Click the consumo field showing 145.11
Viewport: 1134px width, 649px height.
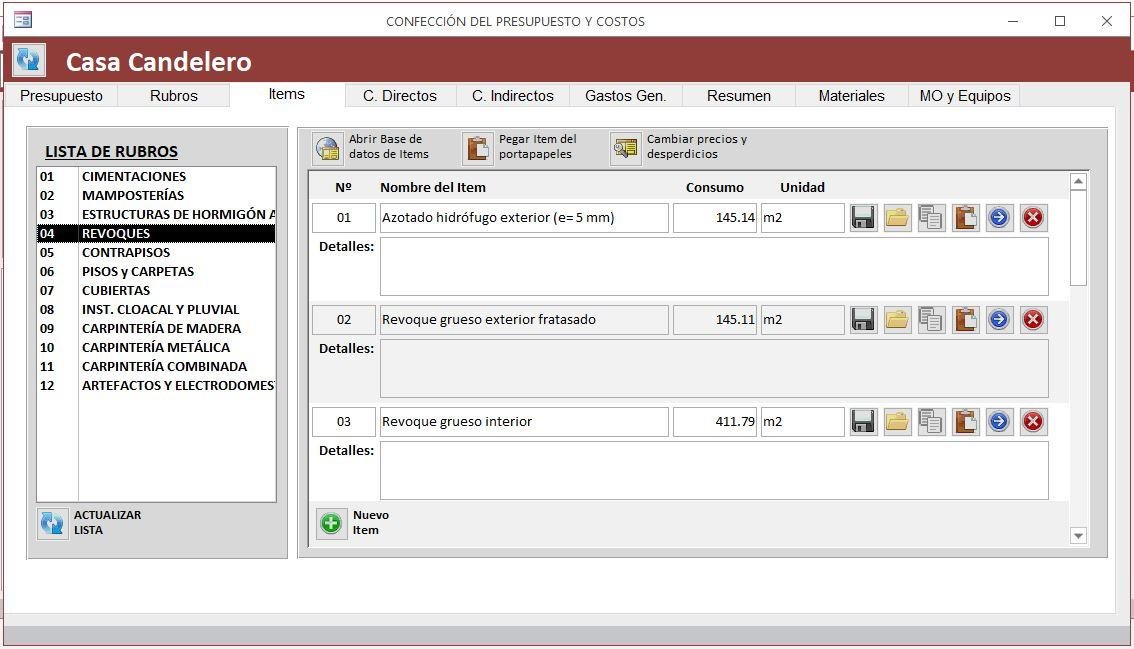[x=715, y=320]
